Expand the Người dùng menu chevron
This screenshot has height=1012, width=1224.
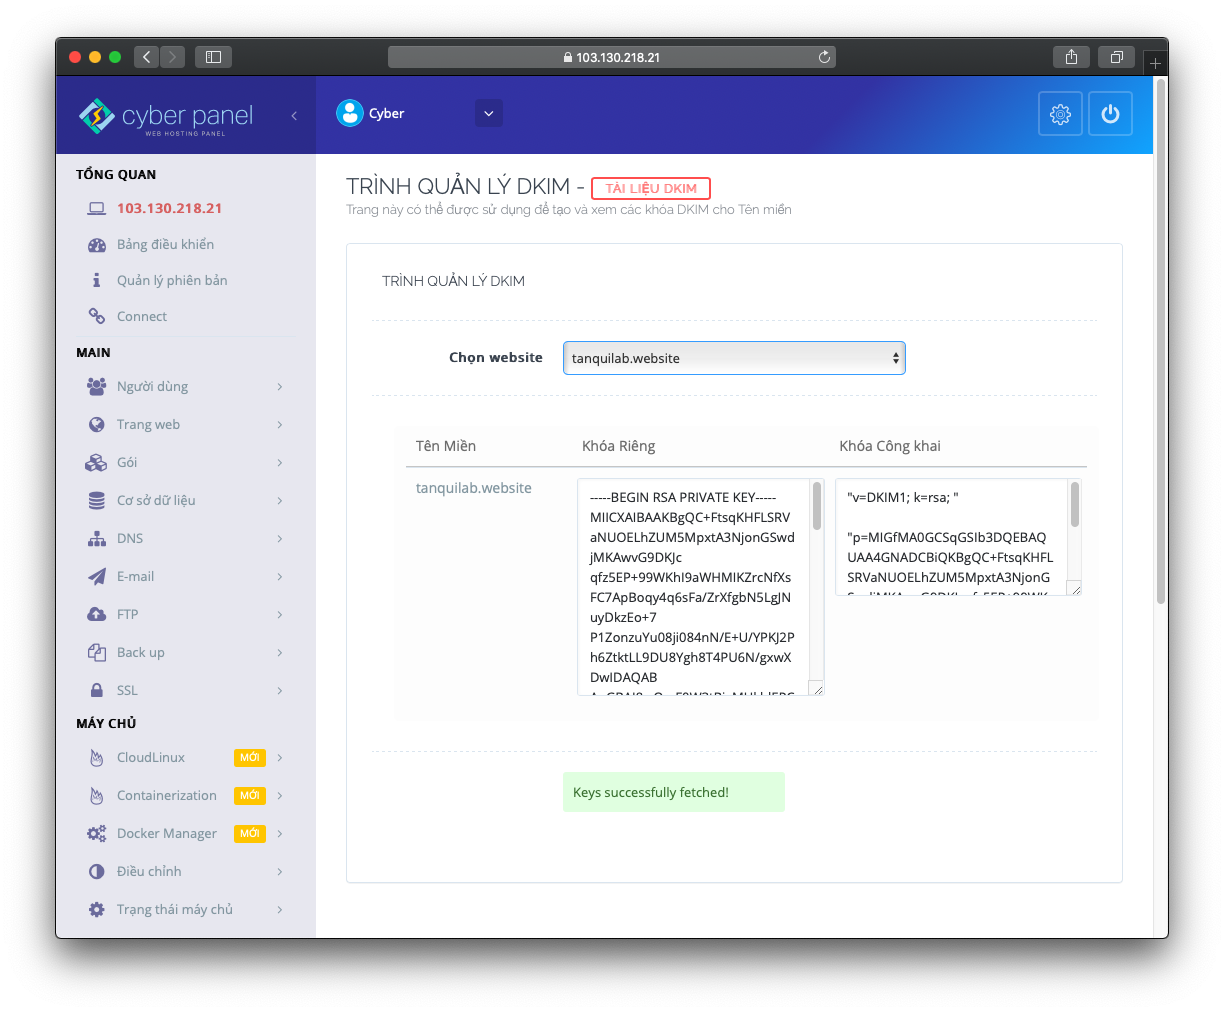[280, 386]
